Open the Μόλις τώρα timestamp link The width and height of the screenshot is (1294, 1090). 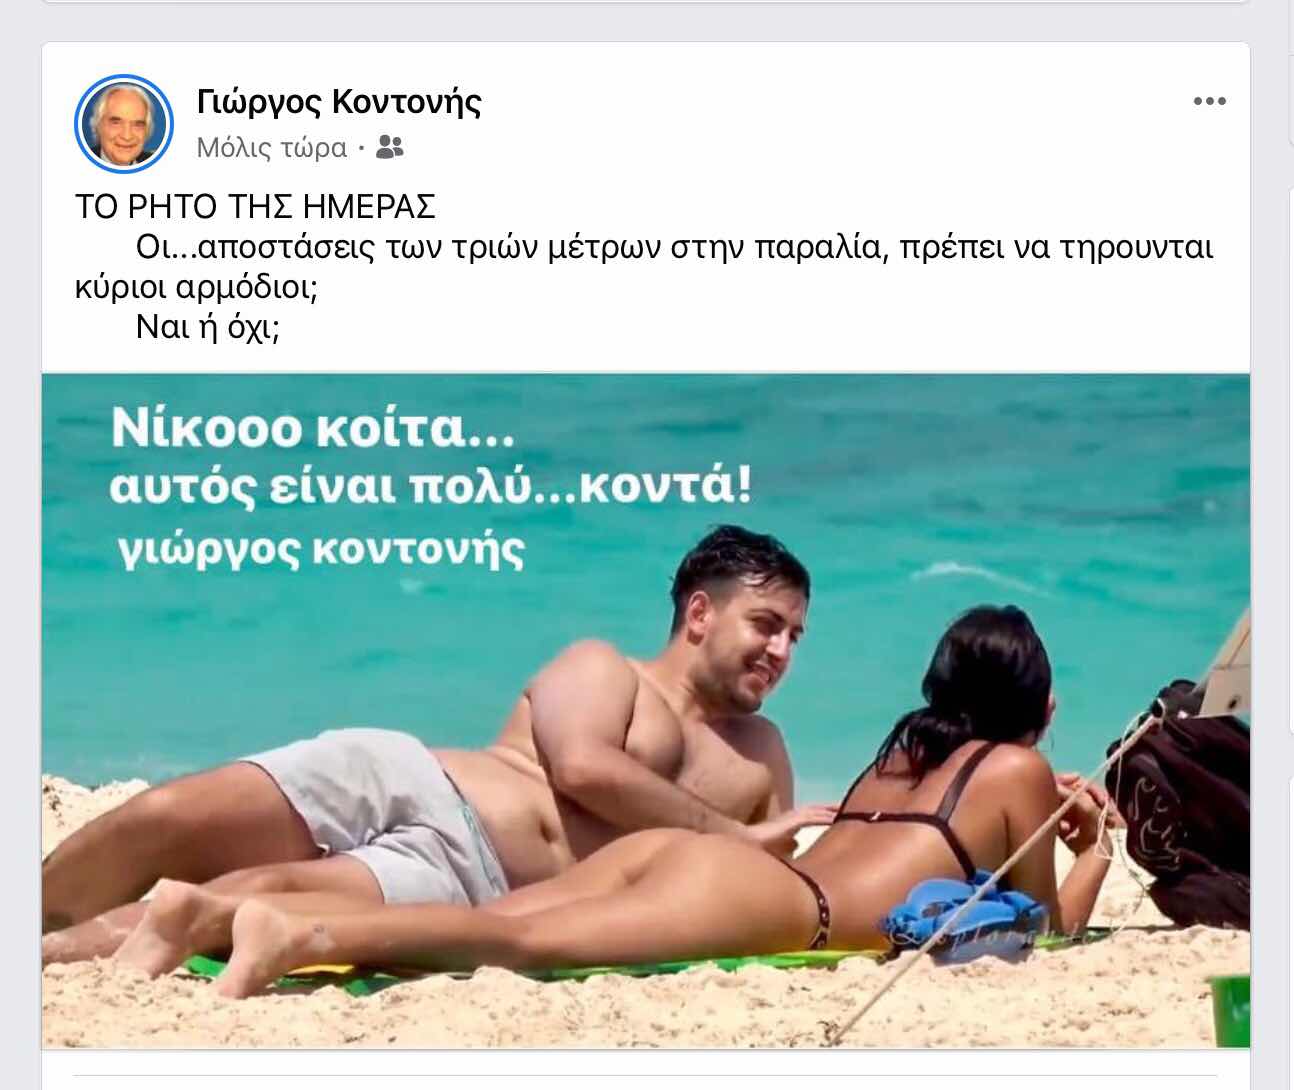point(271,147)
